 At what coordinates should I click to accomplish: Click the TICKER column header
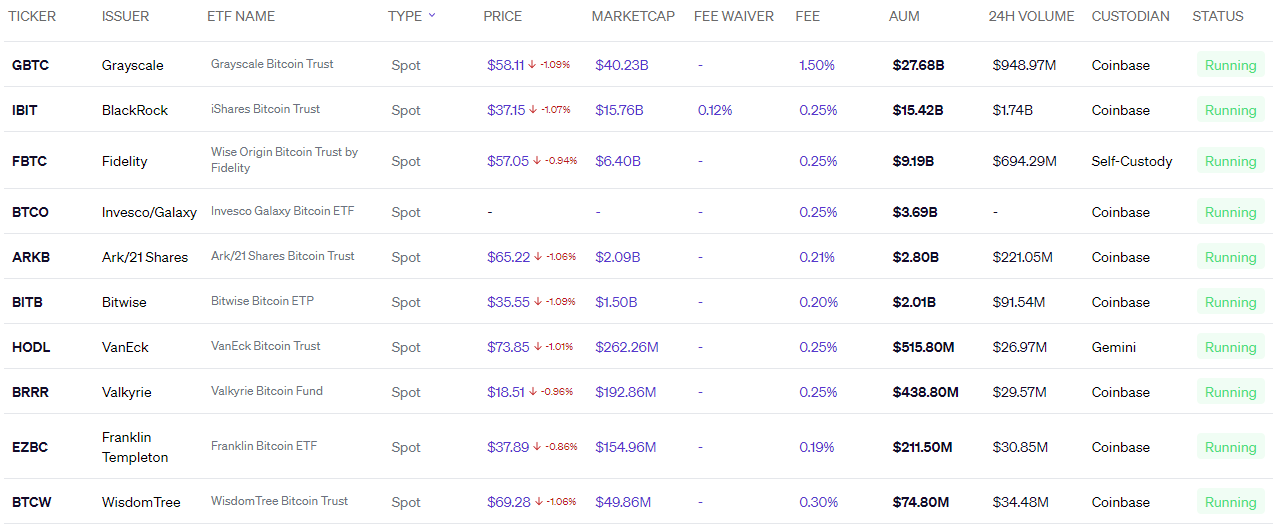34,16
